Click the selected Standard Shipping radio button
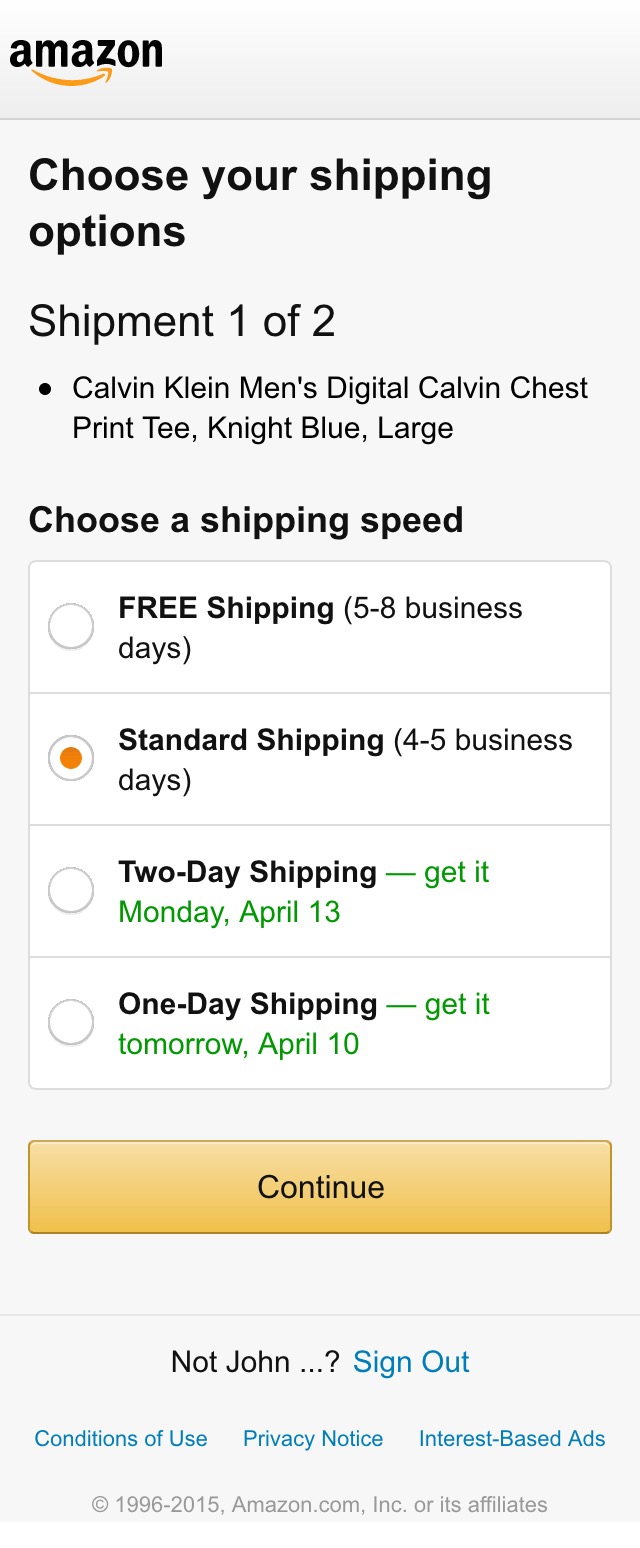Viewport: 640px width, 1548px height. [70, 757]
